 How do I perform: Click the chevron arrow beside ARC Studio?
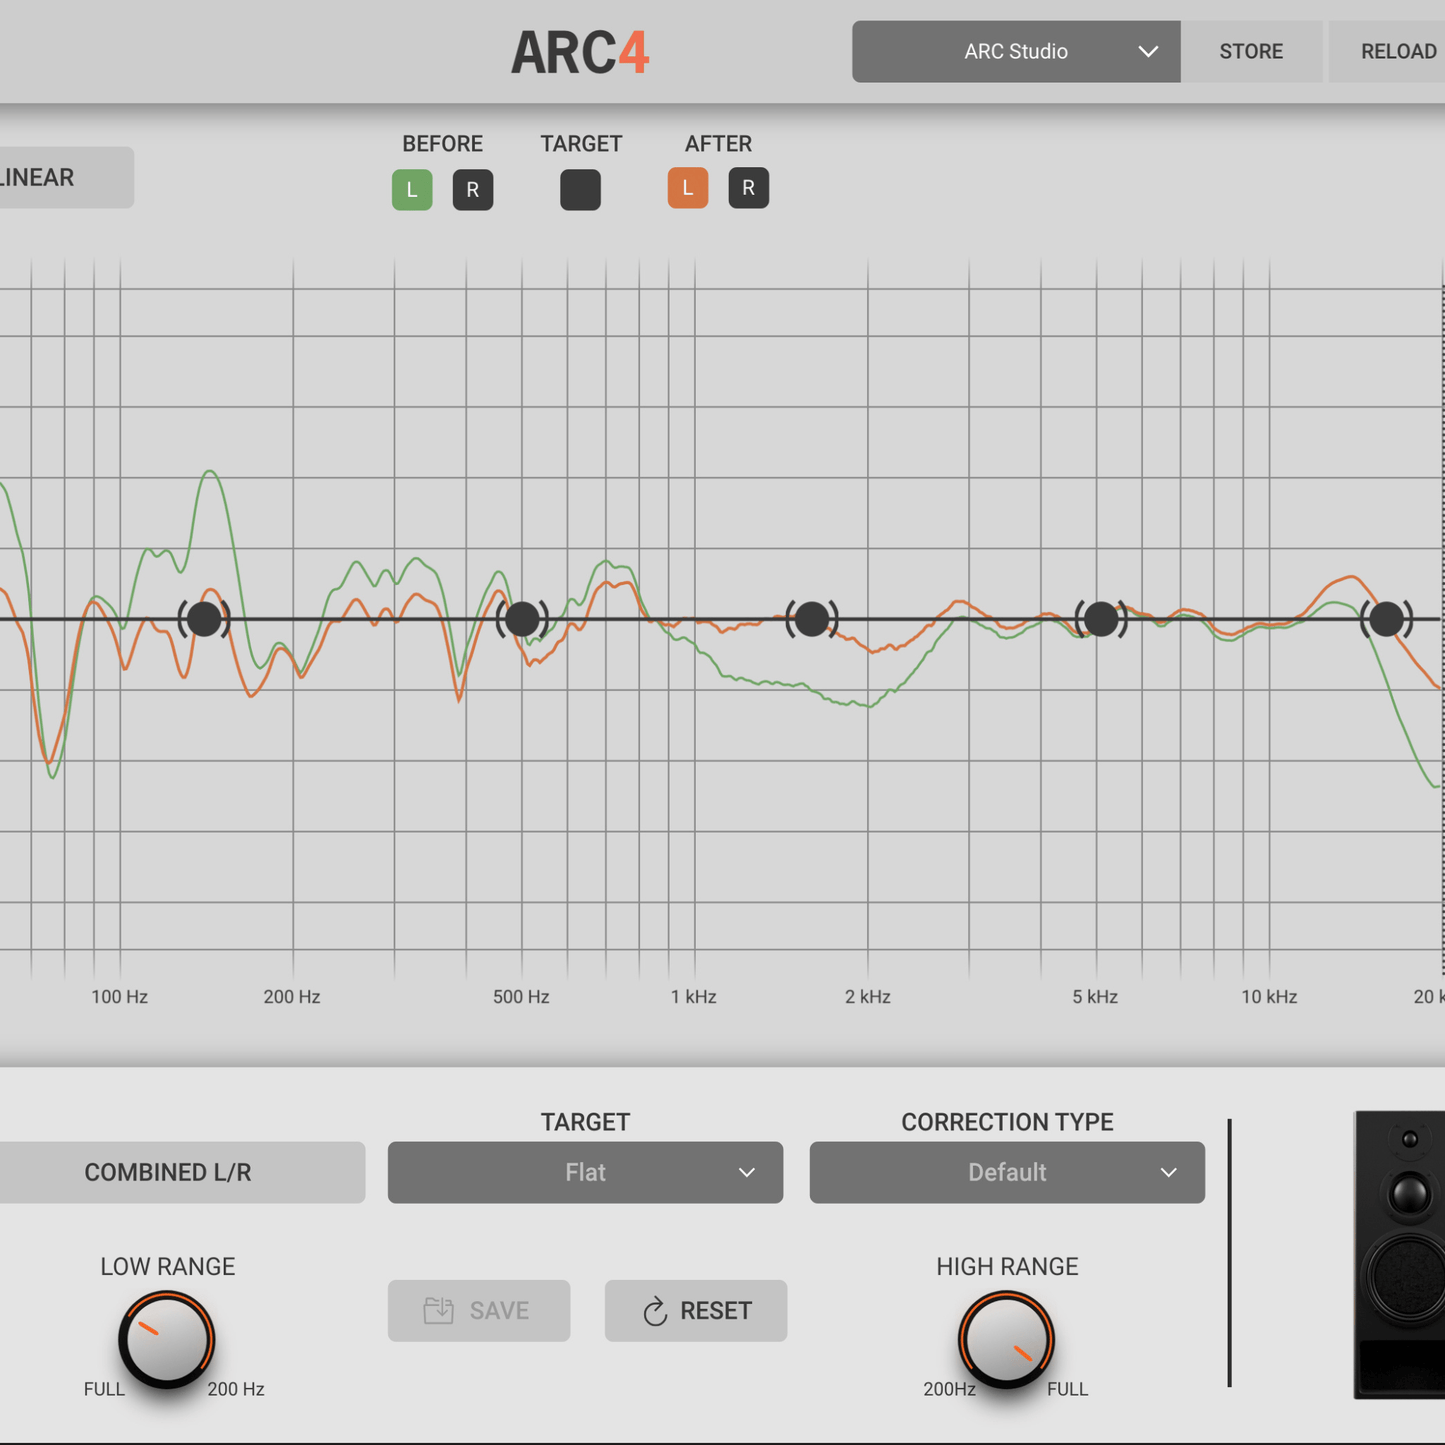click(1148, 52)
